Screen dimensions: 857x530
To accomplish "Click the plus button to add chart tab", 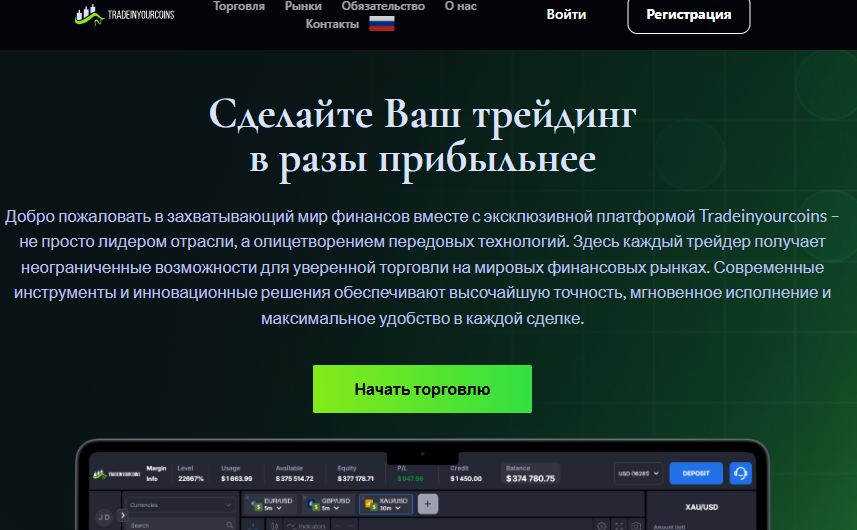I will pos(428,504).
